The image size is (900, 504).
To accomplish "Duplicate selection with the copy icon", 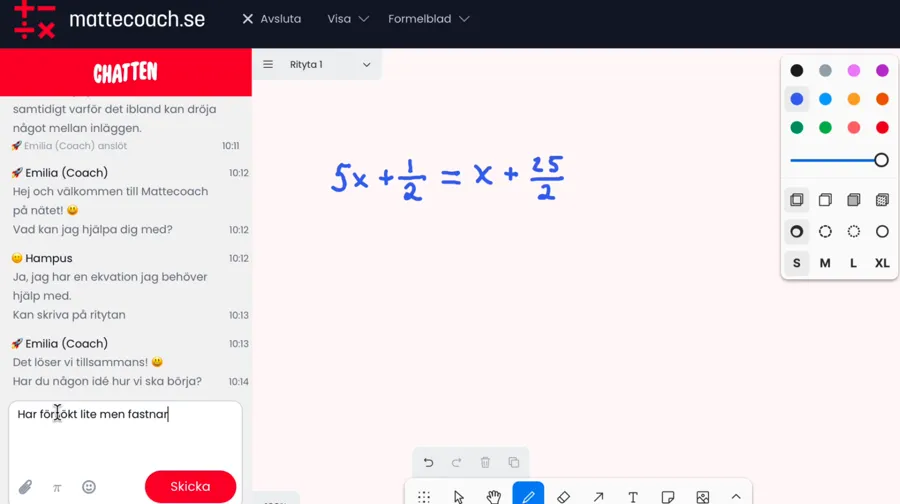I will pos(514,463).
